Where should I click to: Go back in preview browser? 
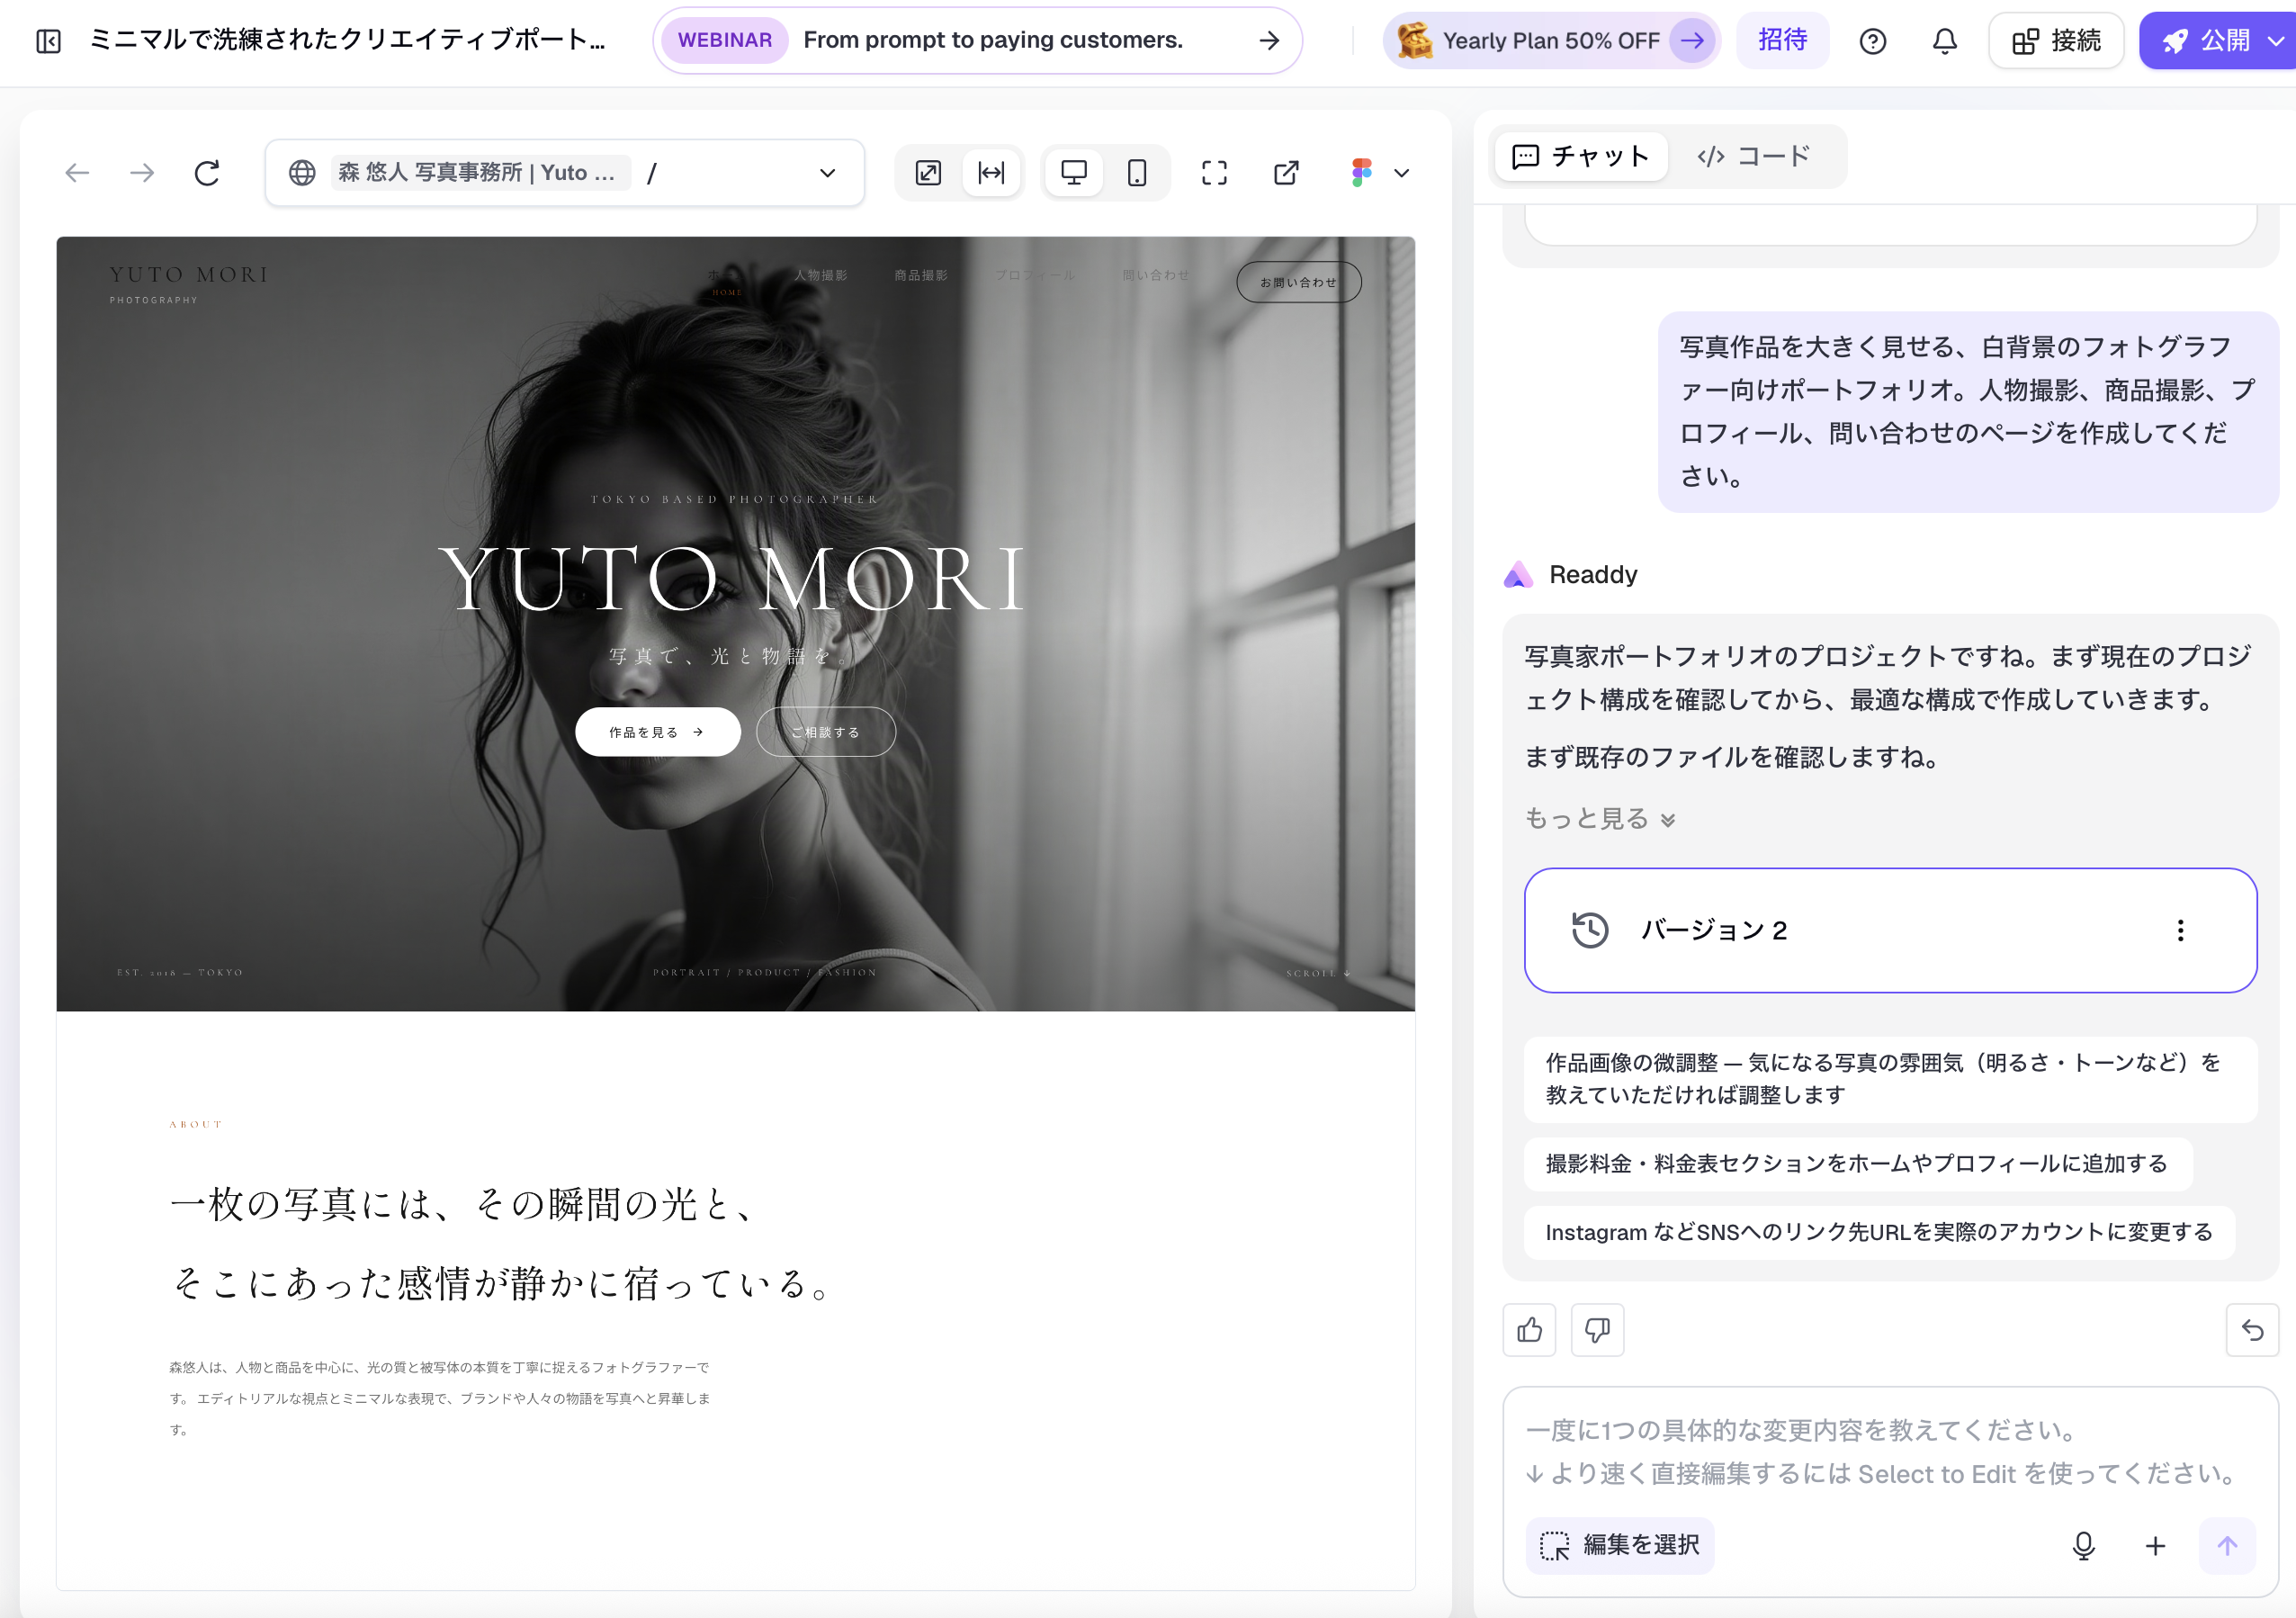77,173
